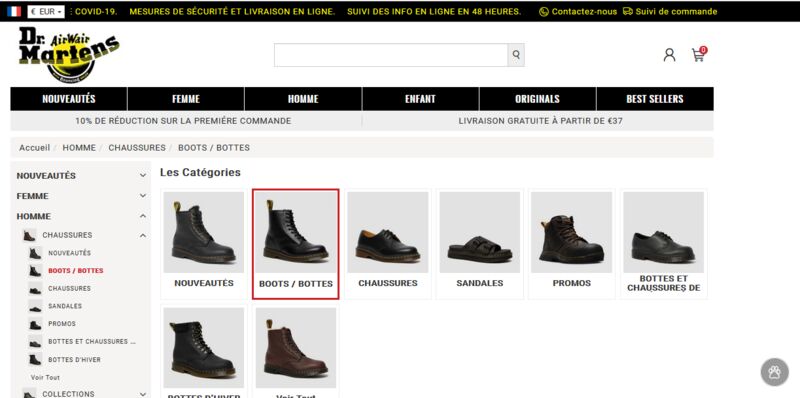Select BOTTES D'HIVER text in the sidebar
This screenshot has width=800, height=398.
tap(74, 360)
